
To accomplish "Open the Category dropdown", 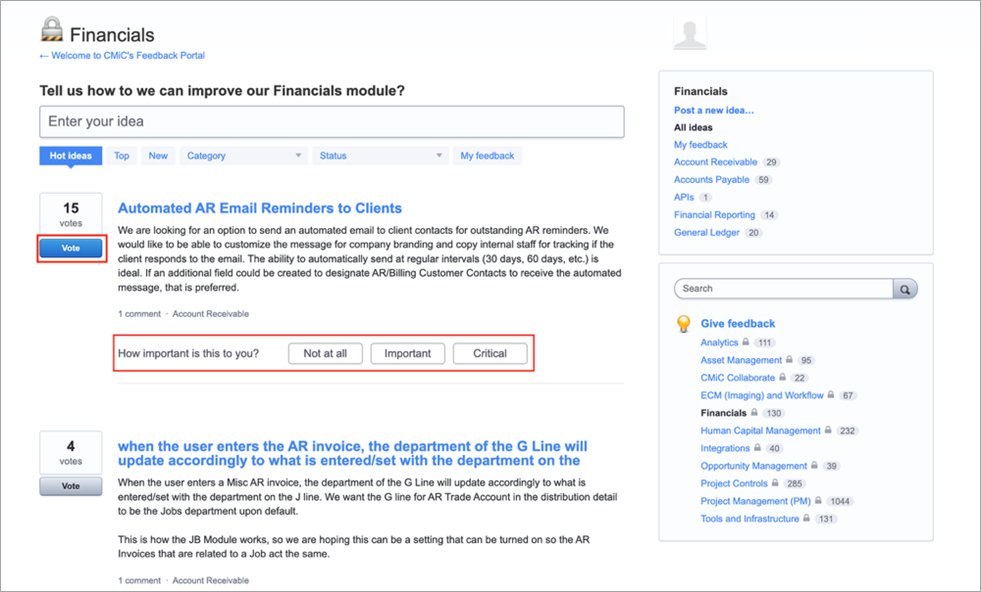I will pos(243,155).
